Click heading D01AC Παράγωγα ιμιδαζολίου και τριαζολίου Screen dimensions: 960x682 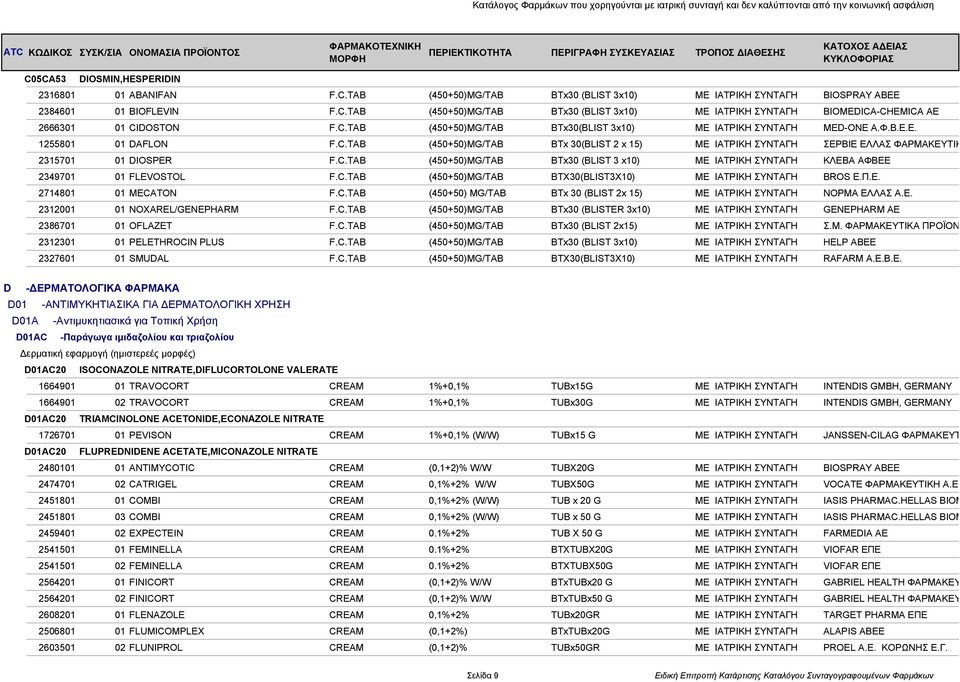(x=125, y=337)
